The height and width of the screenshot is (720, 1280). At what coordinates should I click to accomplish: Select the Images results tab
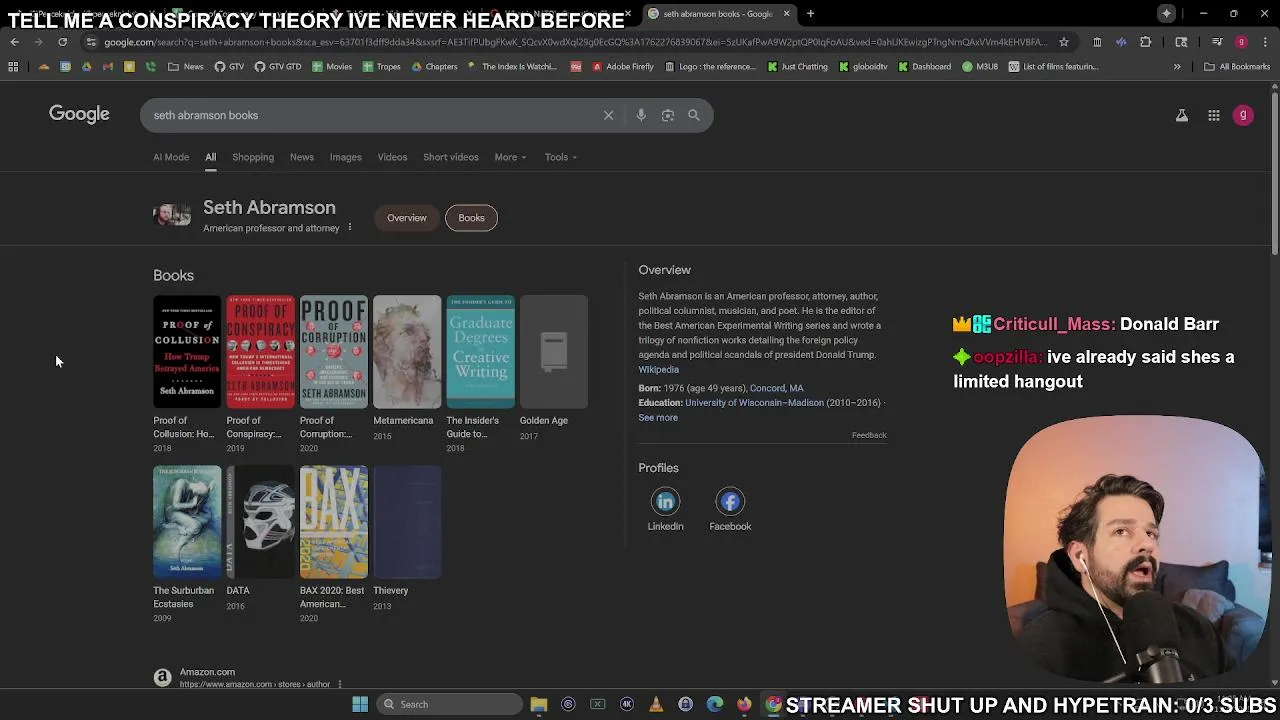tap(346, 157)
